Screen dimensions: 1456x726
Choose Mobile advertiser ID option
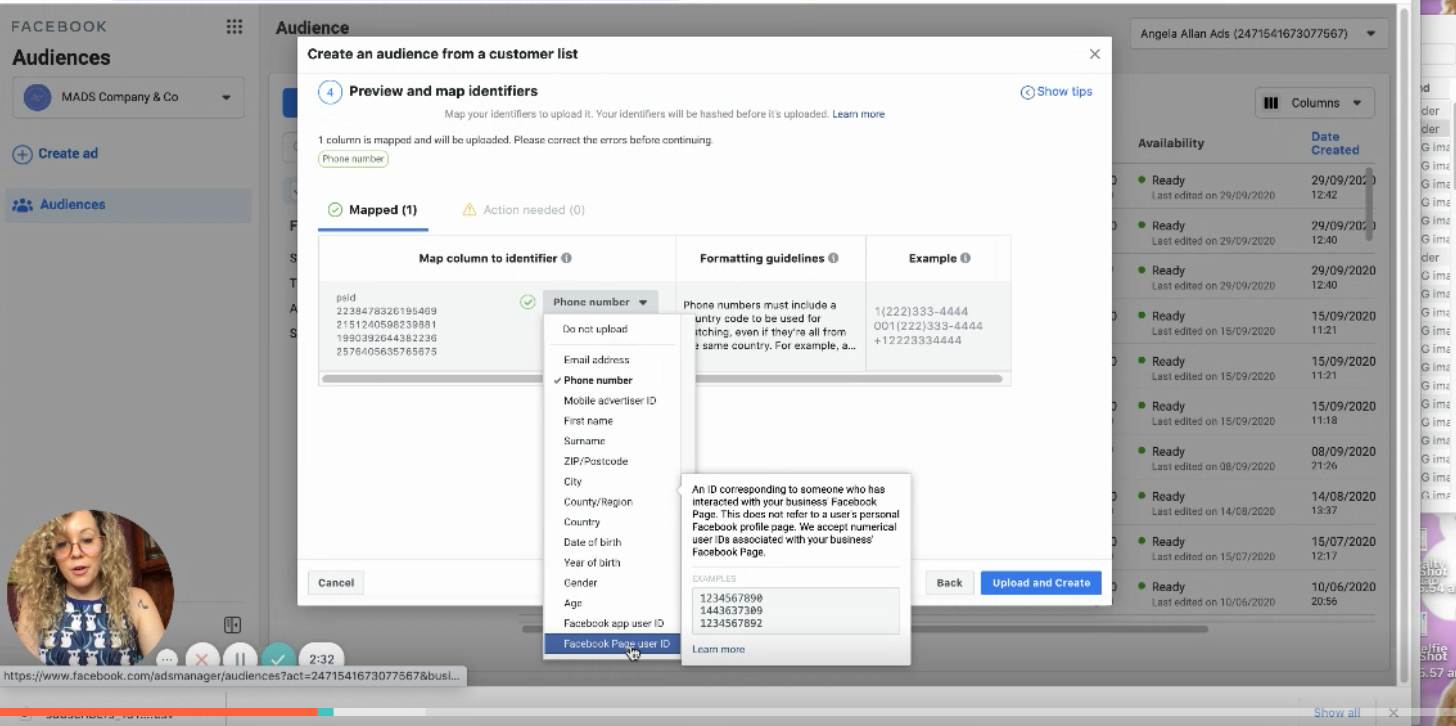(610, 401)
